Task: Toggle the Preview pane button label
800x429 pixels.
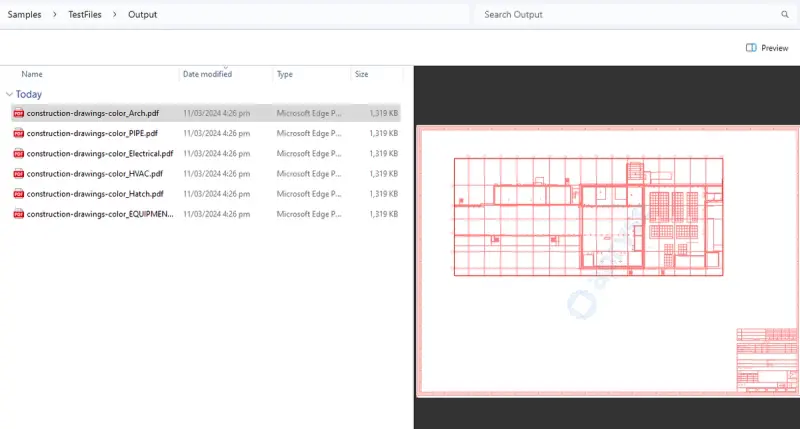Action: tap(774, 48)
